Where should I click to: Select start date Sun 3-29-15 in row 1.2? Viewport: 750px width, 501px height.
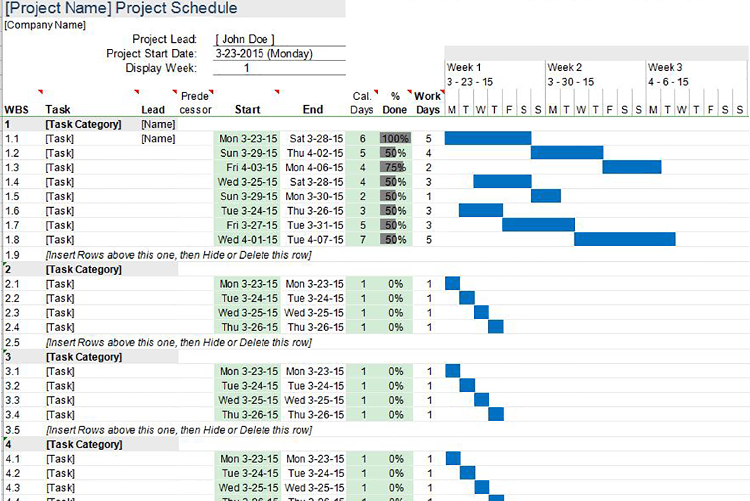[x=247, y=153]
